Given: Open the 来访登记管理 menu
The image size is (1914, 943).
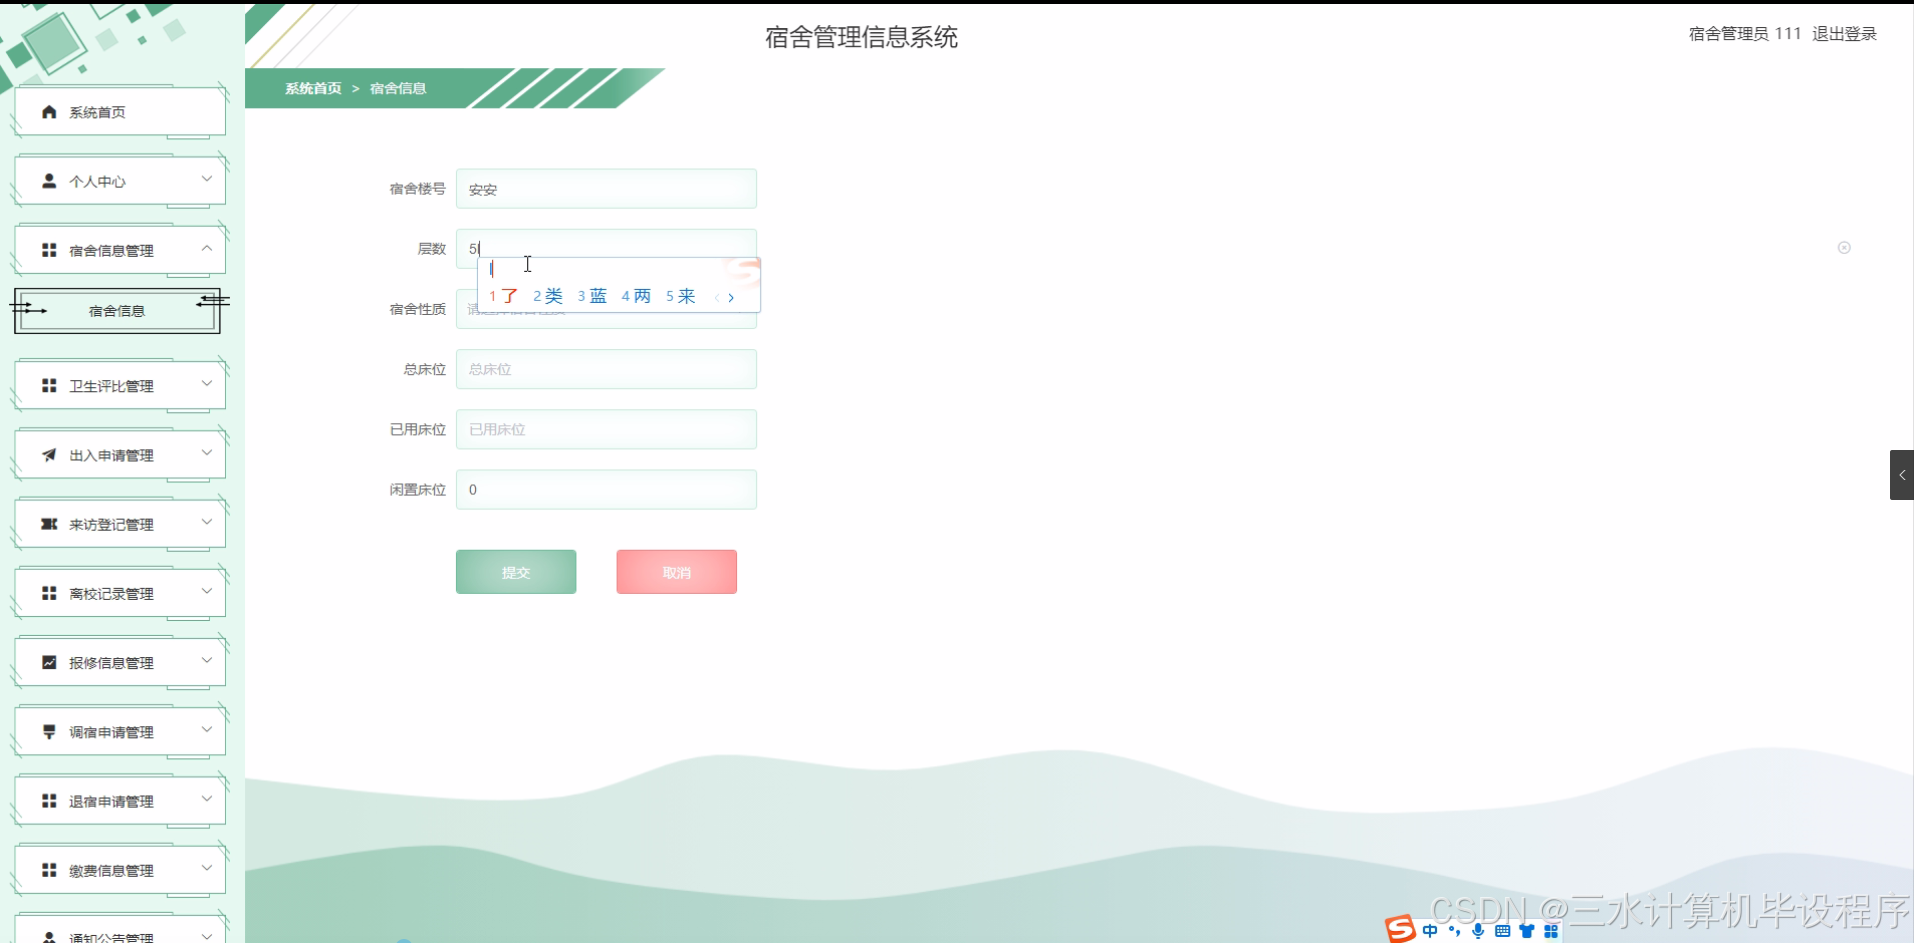Looking at the screenshot, I should (x=120, y=523).
